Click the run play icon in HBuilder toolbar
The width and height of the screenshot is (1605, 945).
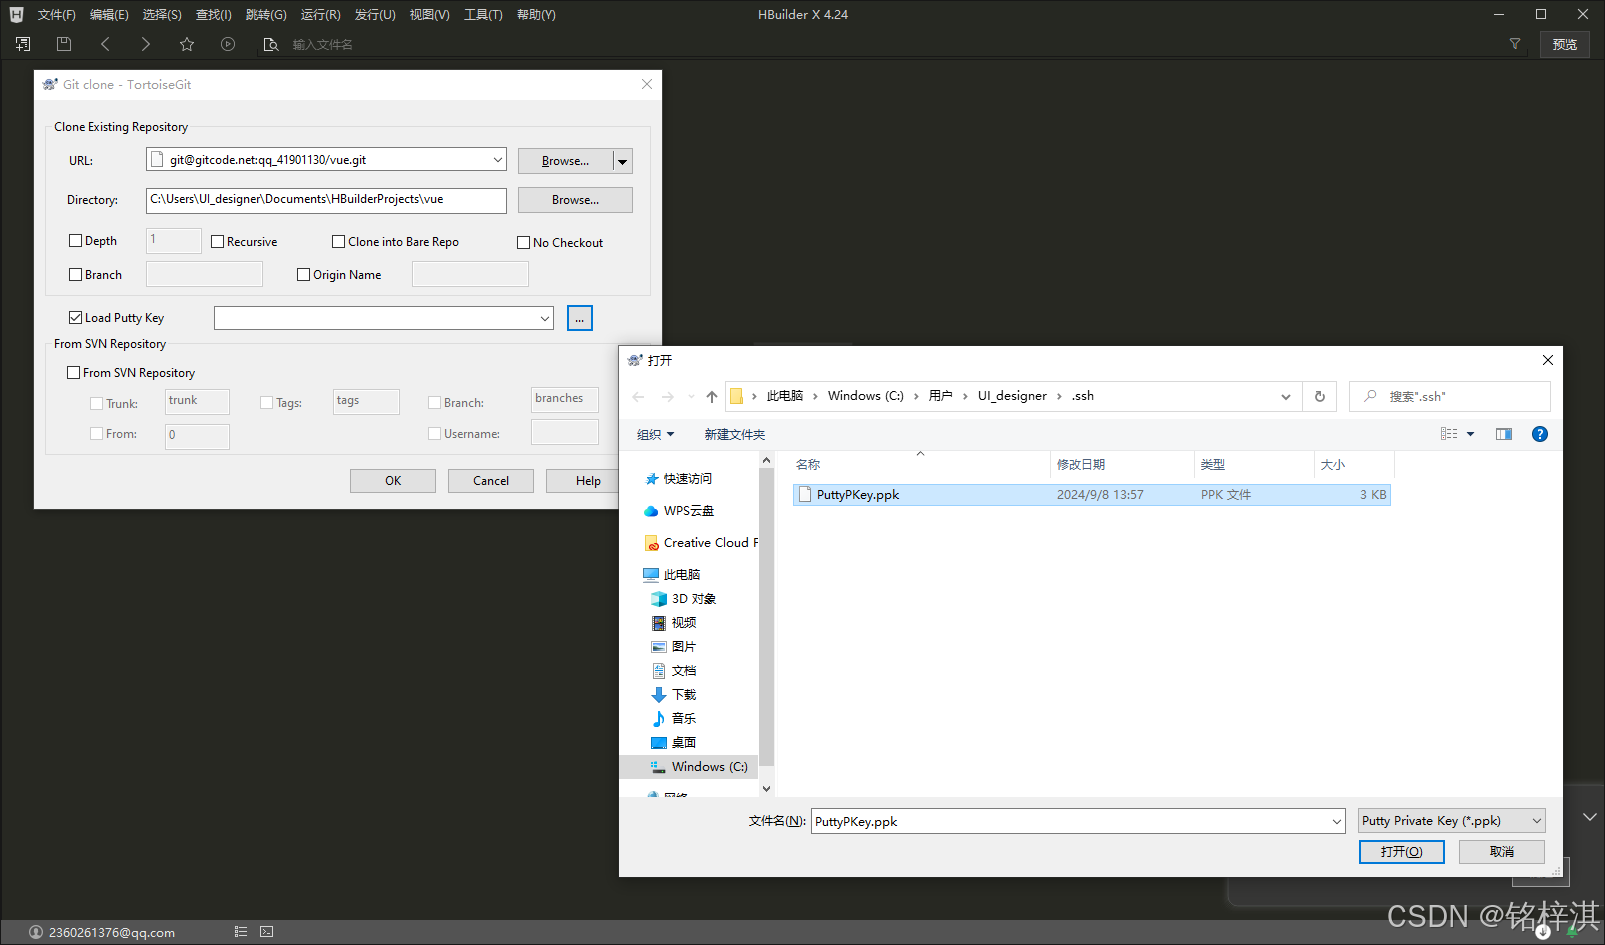pyautogui.click(x=228, y=44)
